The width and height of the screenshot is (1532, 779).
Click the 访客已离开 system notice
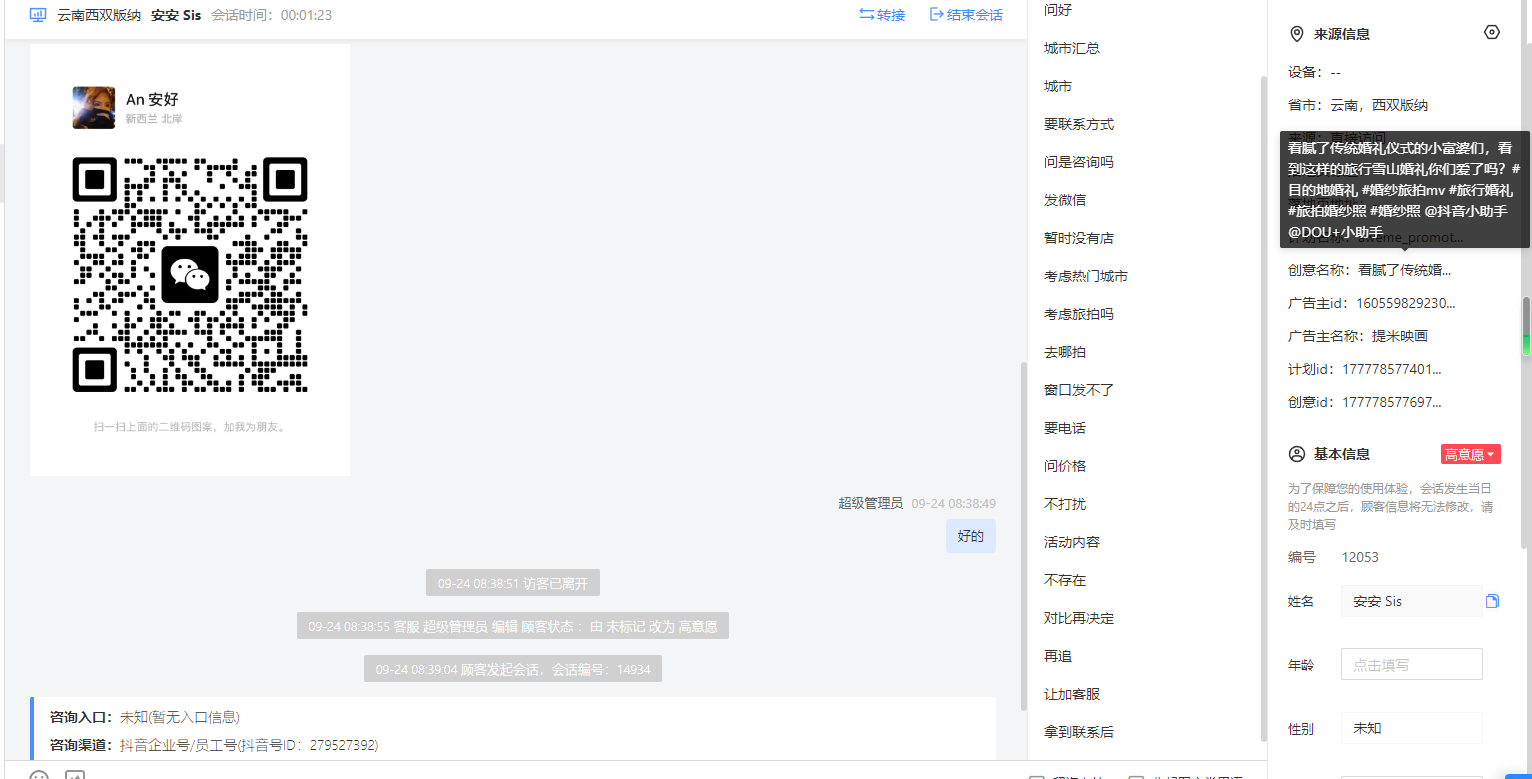click(x=513, y=583)
